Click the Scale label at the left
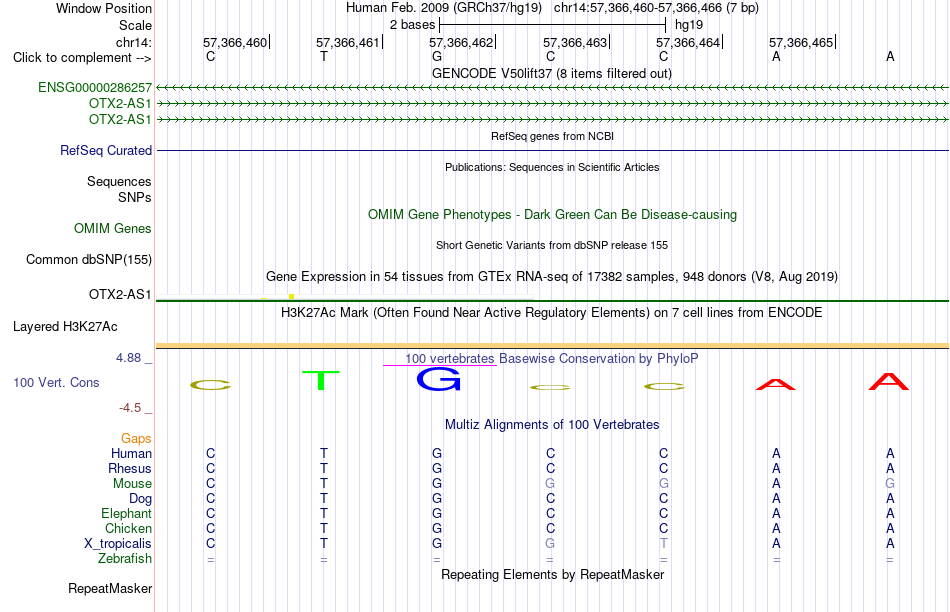950x612 pixels. [x=136, y=25]
